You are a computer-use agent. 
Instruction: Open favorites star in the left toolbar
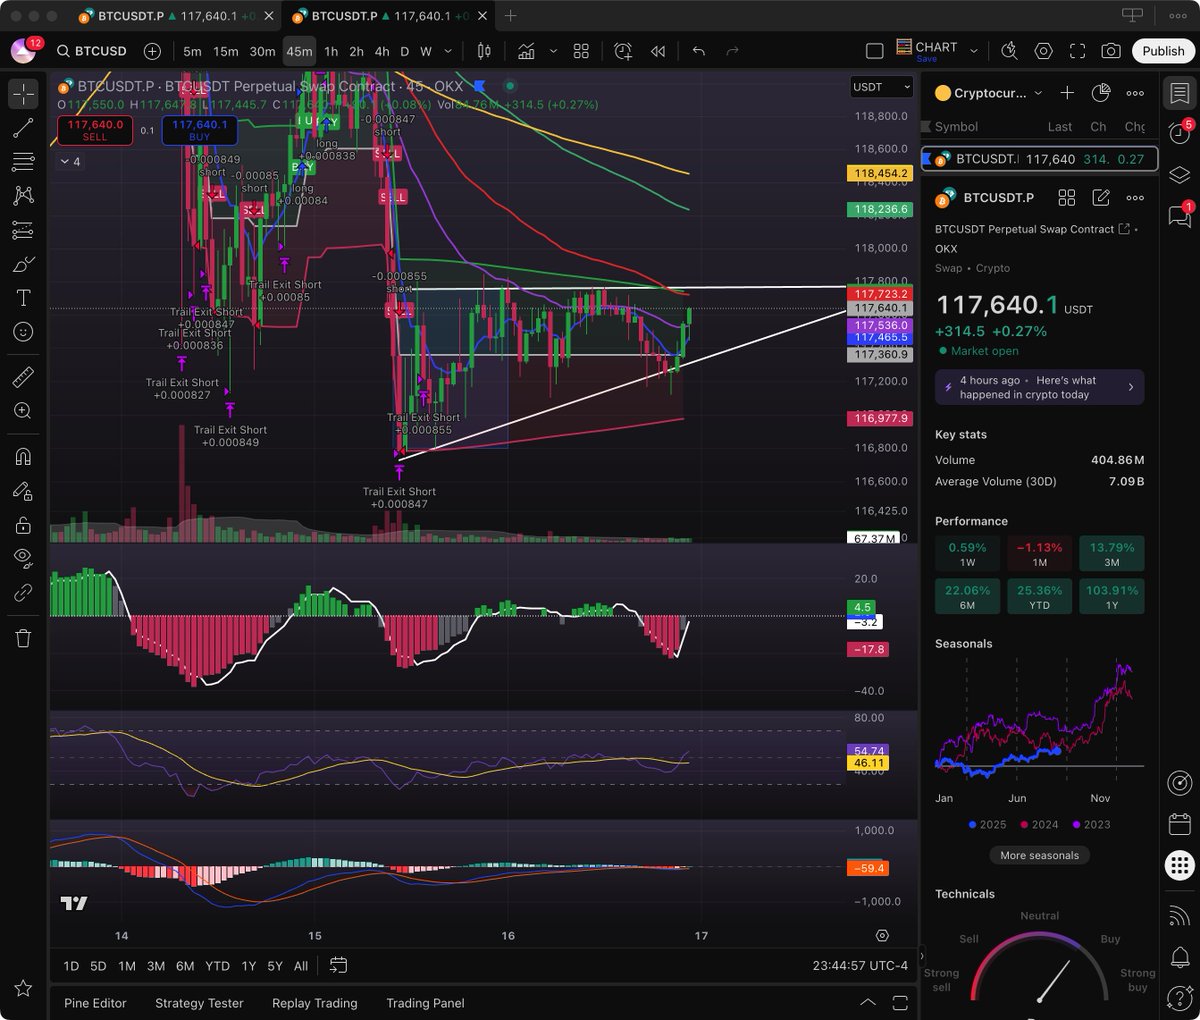point(23,988)
